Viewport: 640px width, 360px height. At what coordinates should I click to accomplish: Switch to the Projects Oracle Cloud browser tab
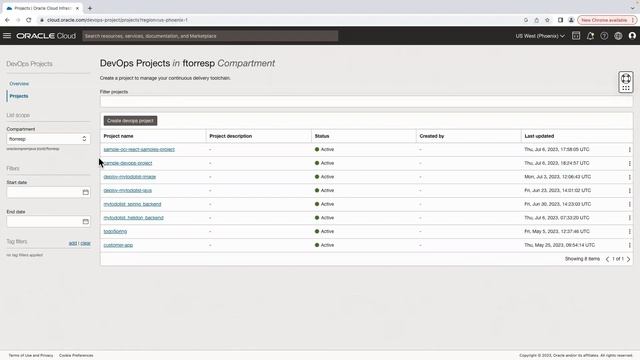[x=42, y=8]
